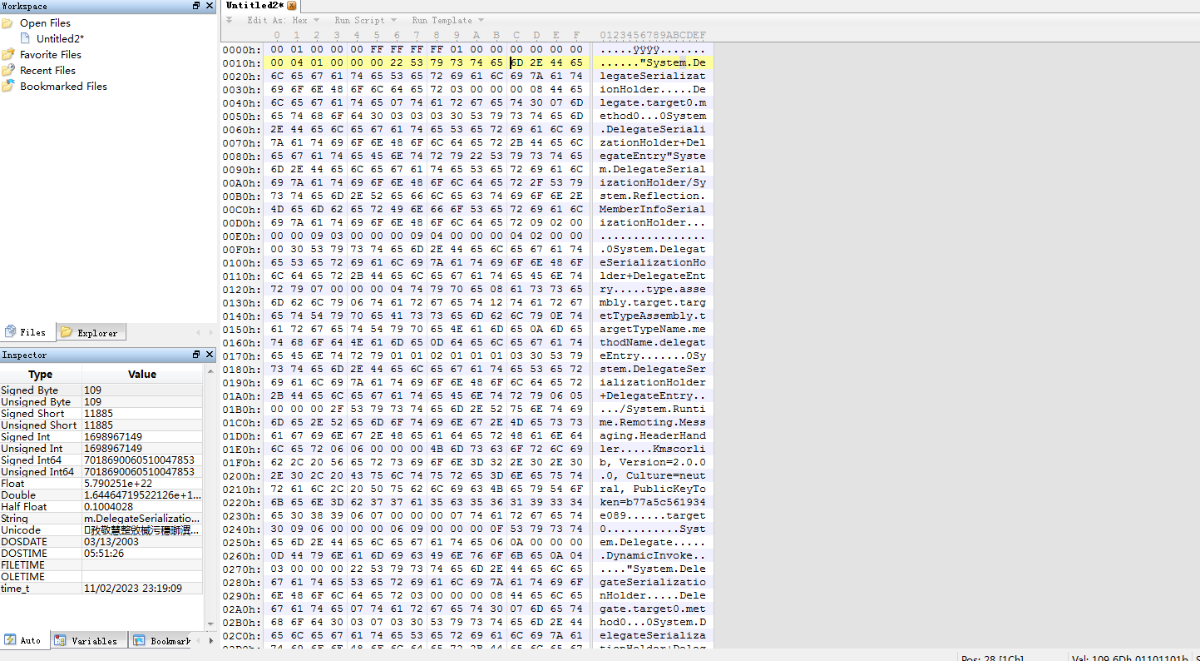
Task: Select the Unsigned Int64 row
Action: pos(102,471)
